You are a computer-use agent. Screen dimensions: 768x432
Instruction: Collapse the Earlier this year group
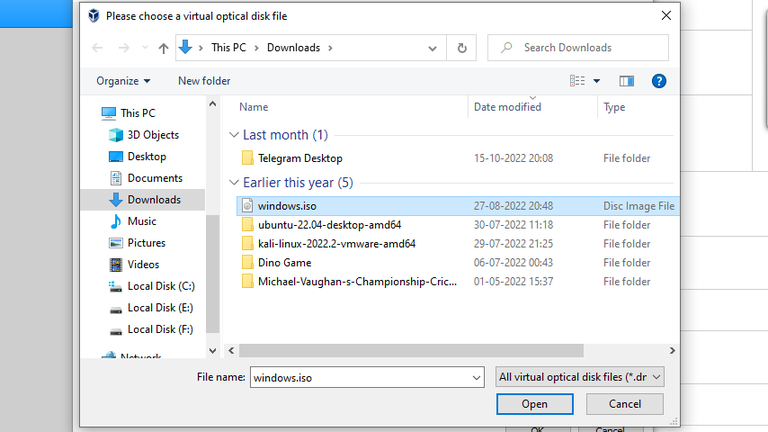(234, 182)
